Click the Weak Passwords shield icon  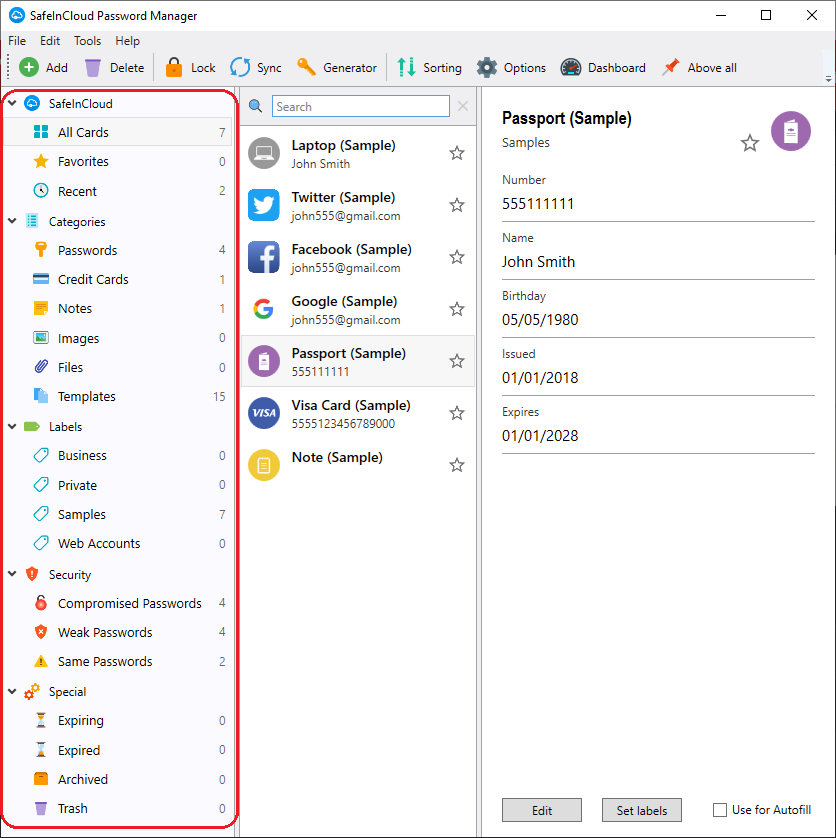(41, 632)
